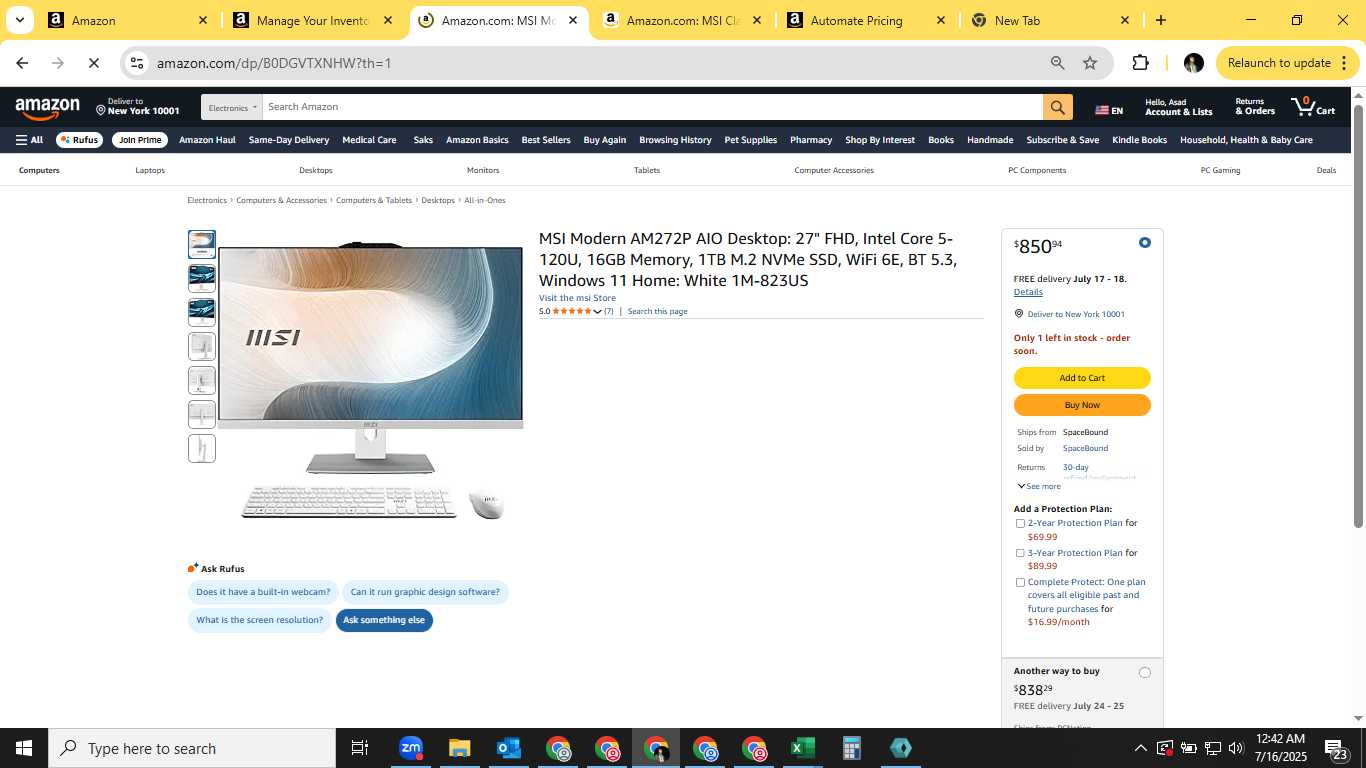Image resolution: width=1366 pixels, height=768 pixels.
Task: Open Excel from the Windows taskbar
Action: click(802, 748)
